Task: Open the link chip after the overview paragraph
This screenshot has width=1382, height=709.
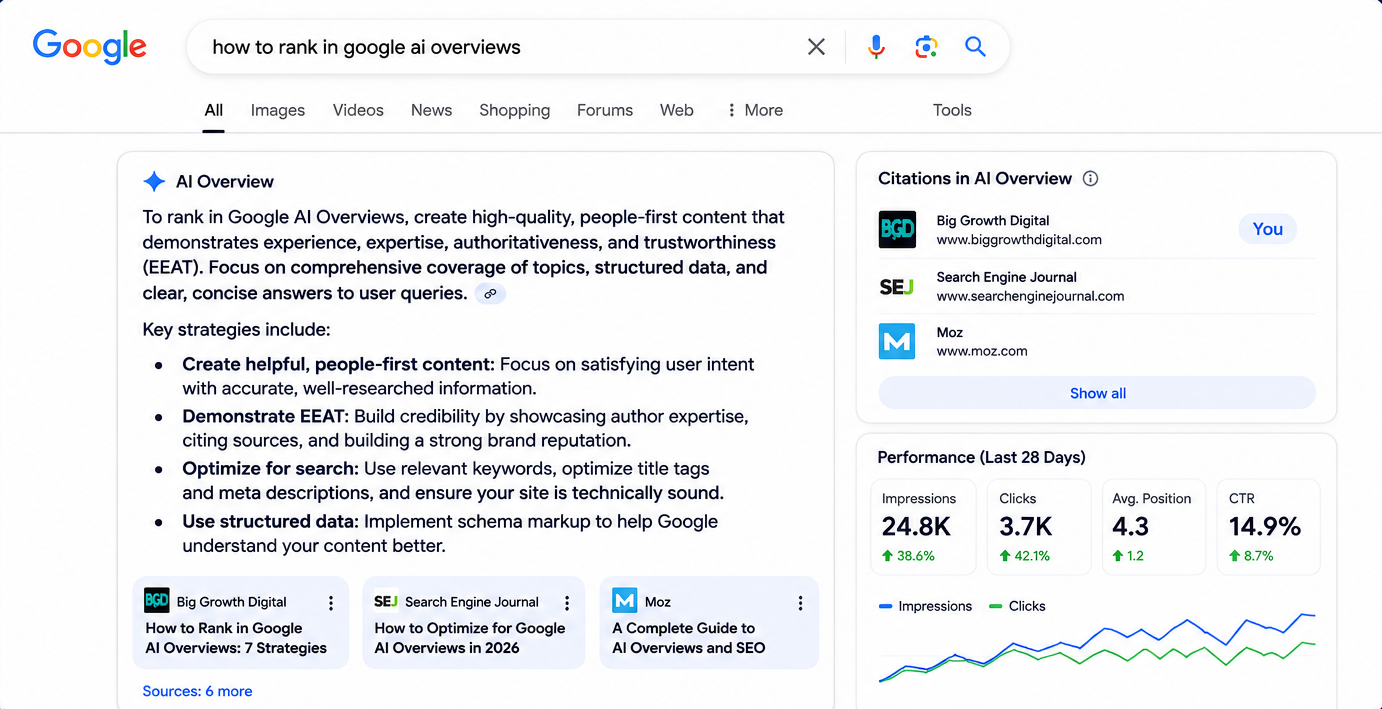Action: click(x=490, y=294)
